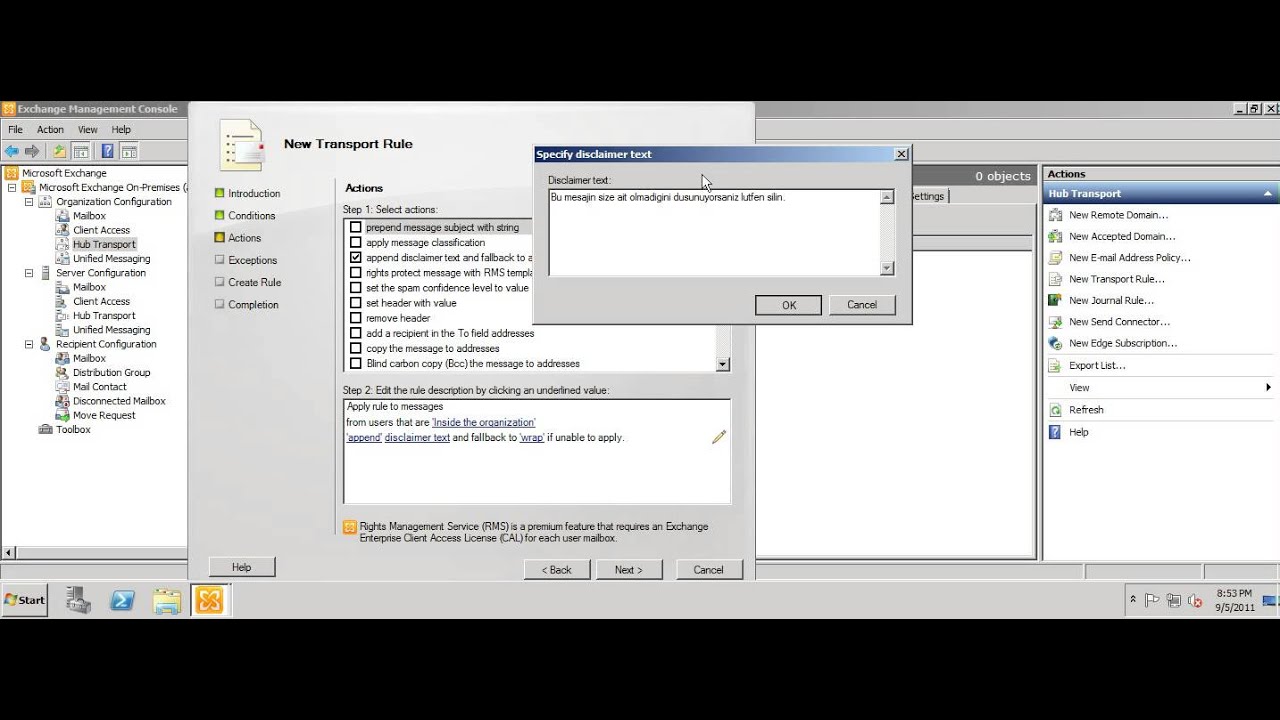
Task: Open Distribution Group under Recipient Configuration
Action: (111, 372)
